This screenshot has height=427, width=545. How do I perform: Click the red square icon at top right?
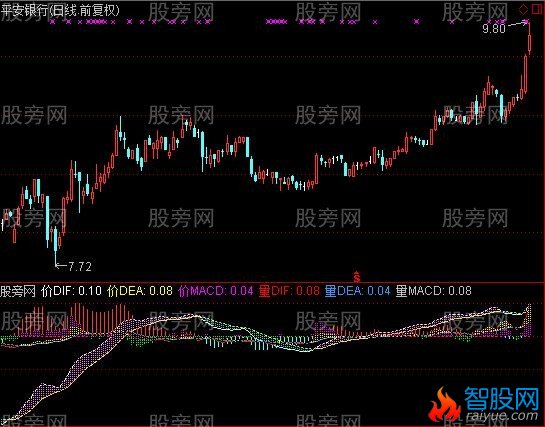point(536,9)
